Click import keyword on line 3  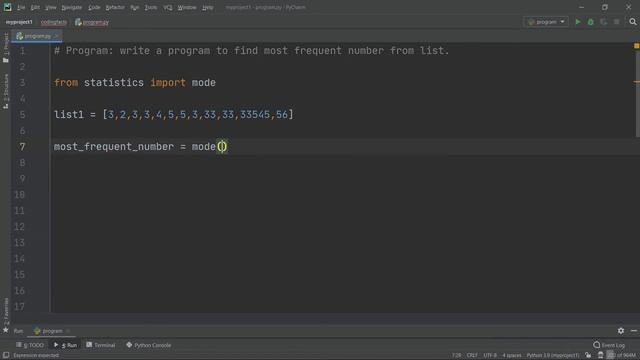[168, 83]
